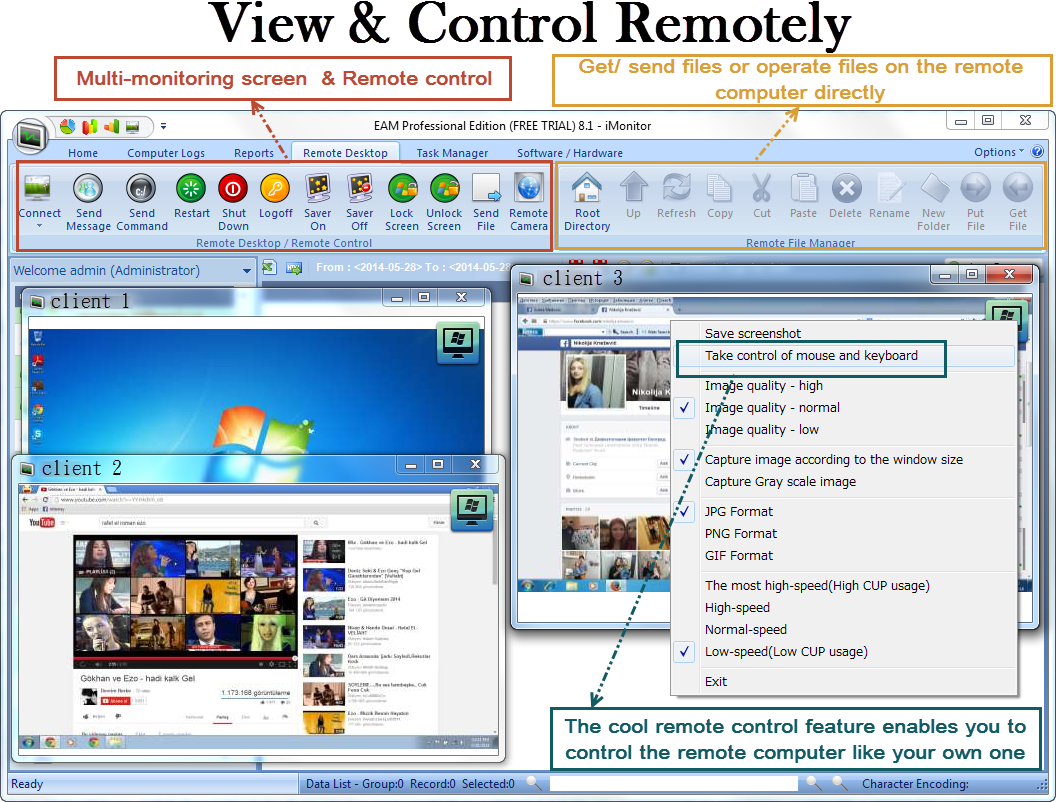Viewport: 1056px width, 802px height.
Task: Click Exit in the context menu
Action: click(x=716, y=682)
